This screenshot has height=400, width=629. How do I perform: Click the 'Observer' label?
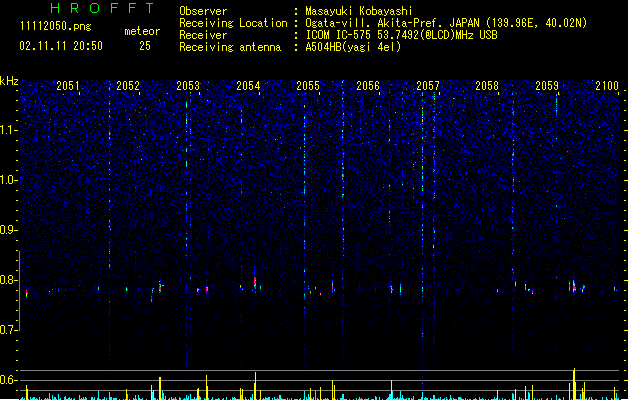tap(203, 11)
